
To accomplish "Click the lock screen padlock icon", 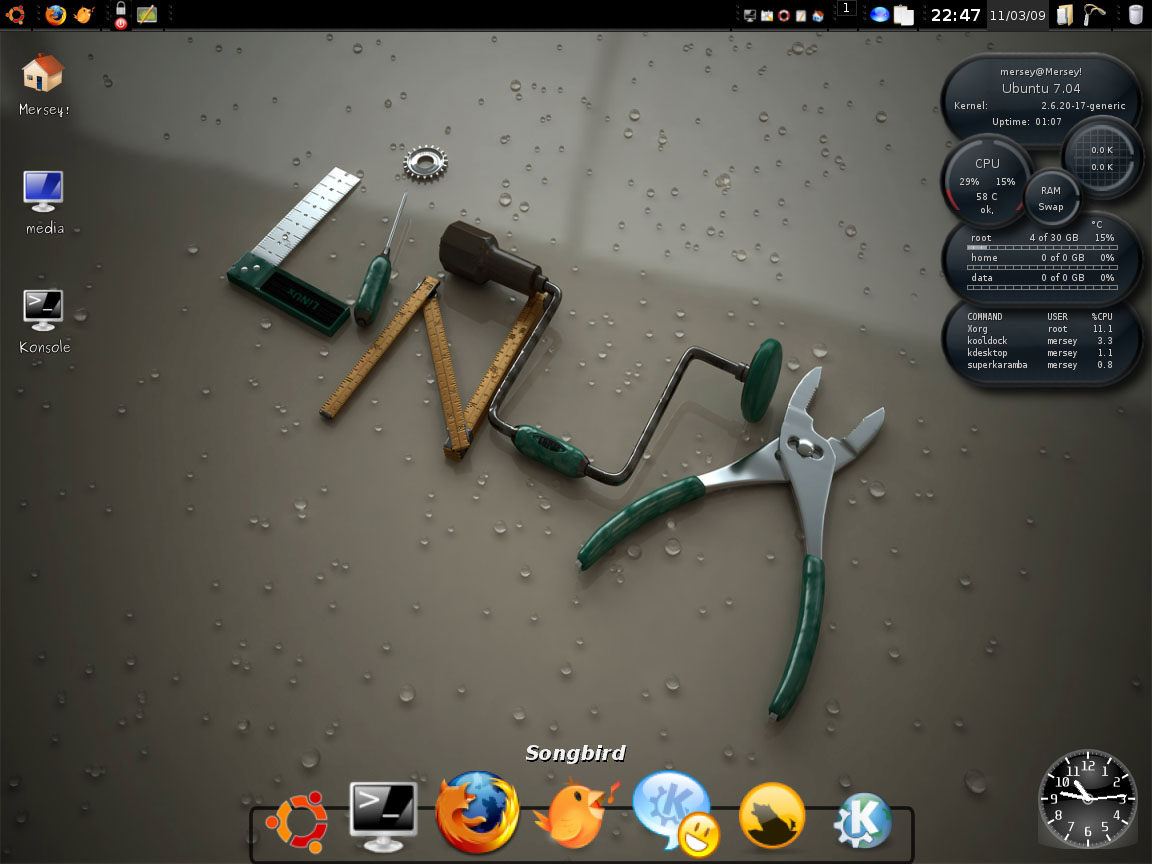I will coord(121,8).
